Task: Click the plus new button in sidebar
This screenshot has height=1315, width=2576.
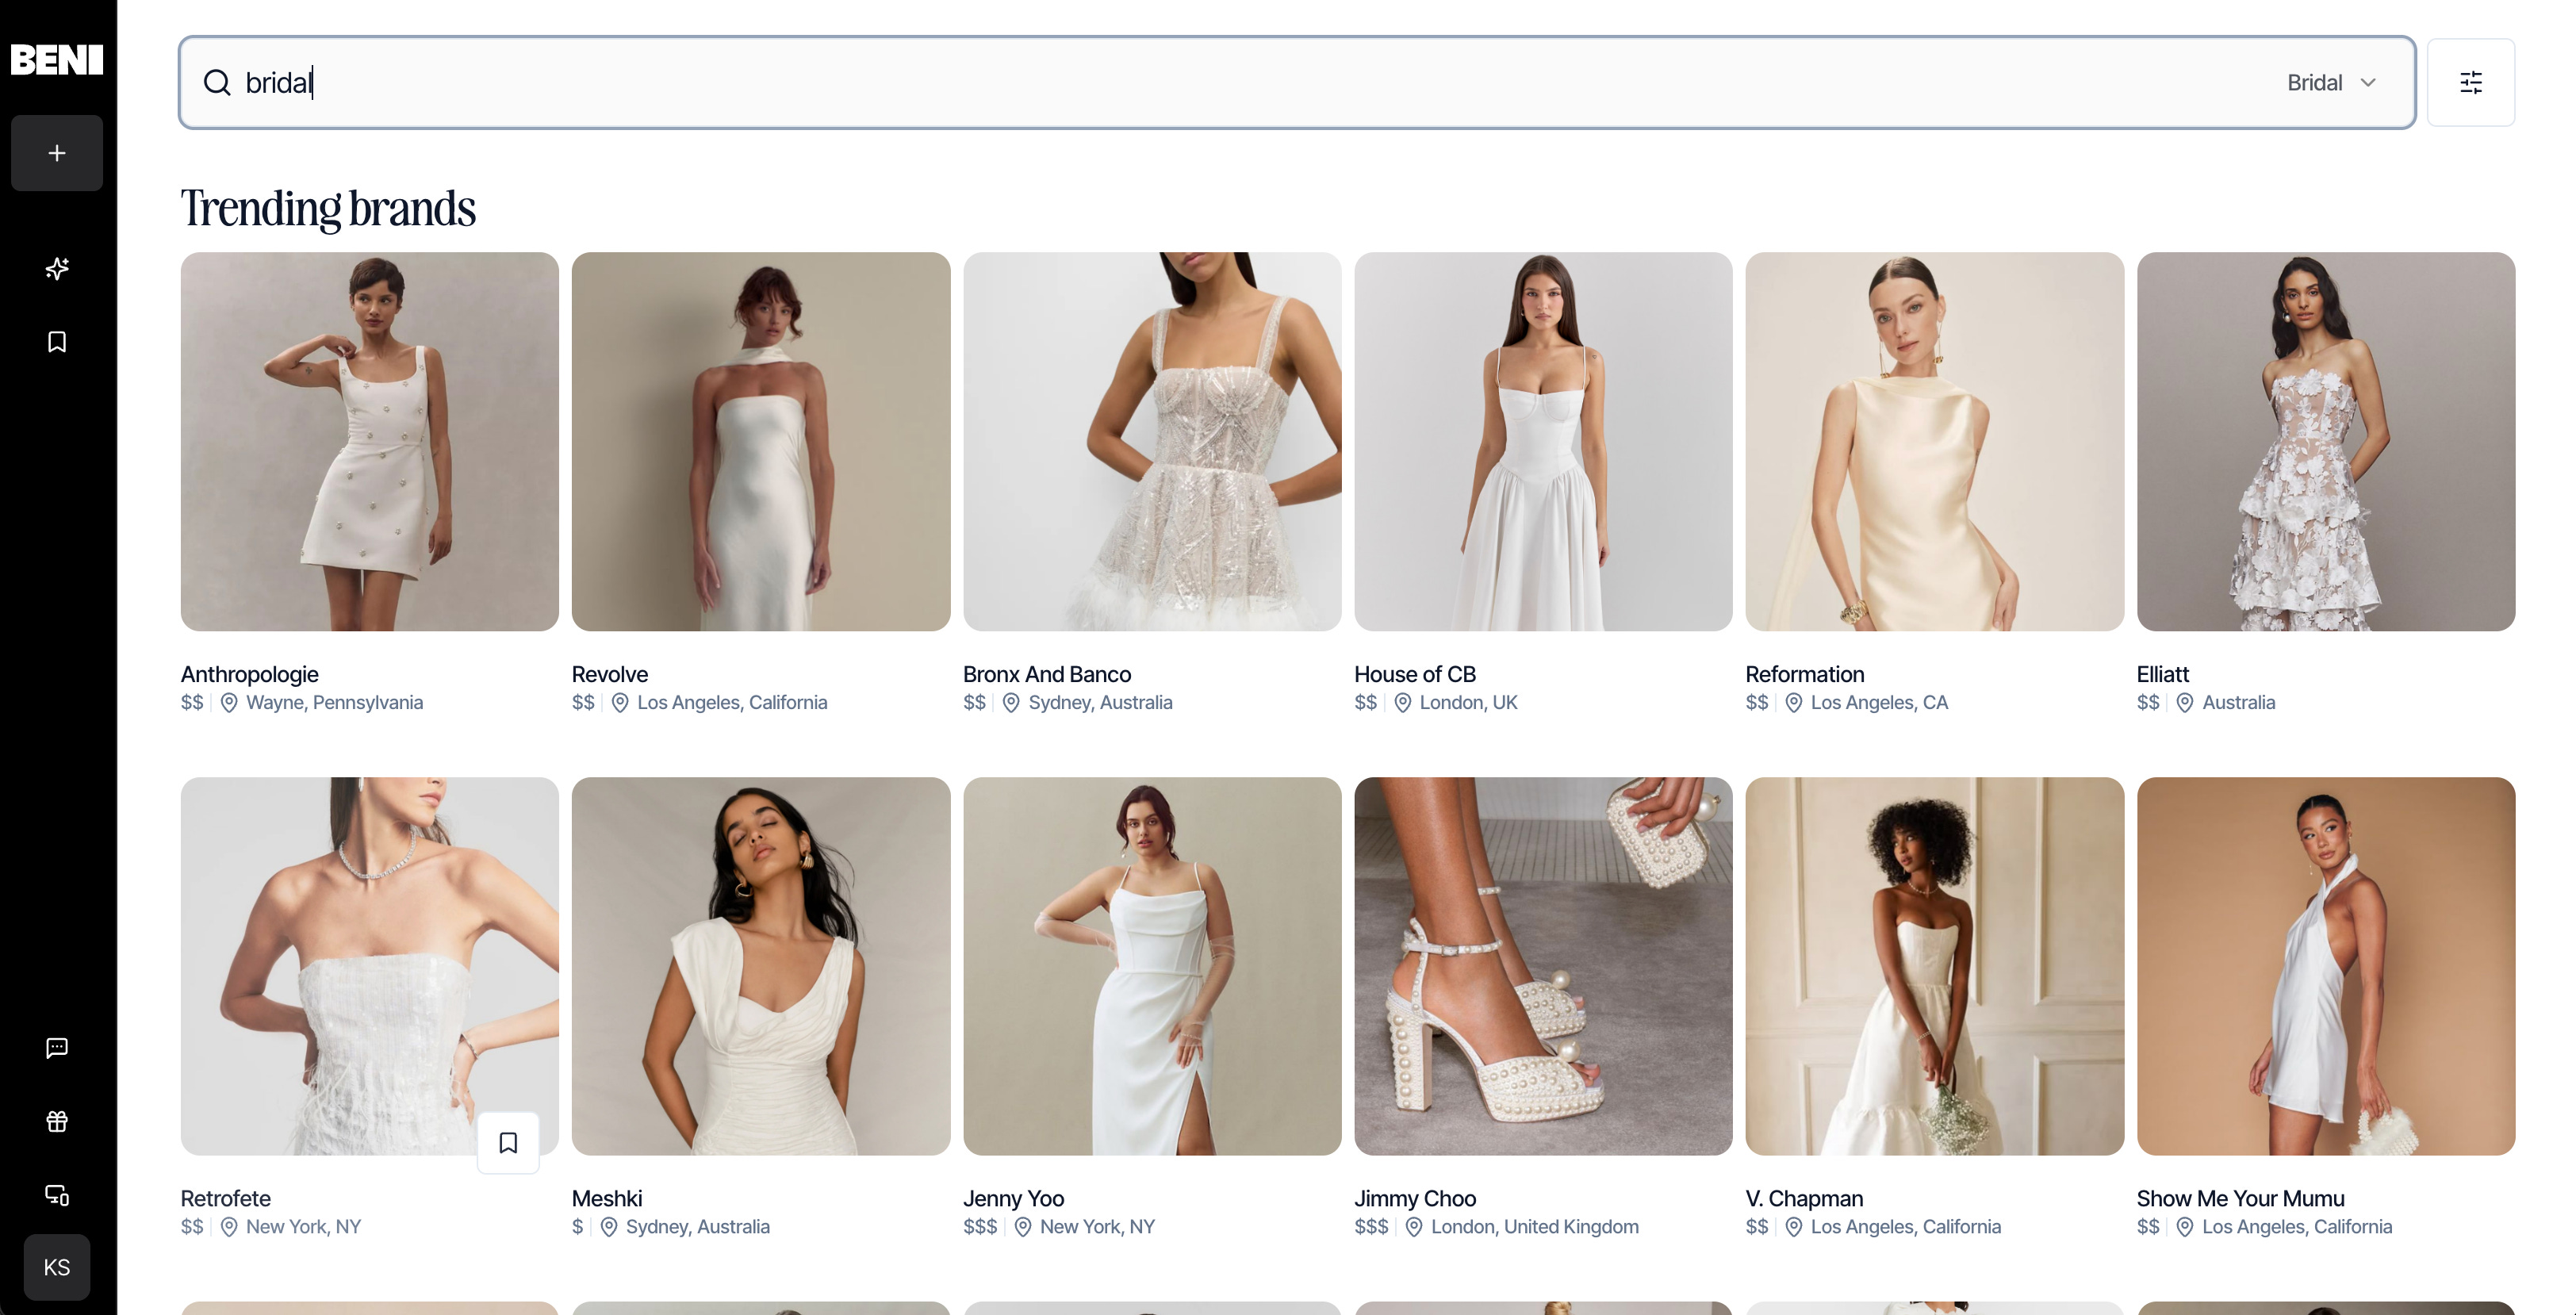Action: pyautogui.click(x=57, y=153)
